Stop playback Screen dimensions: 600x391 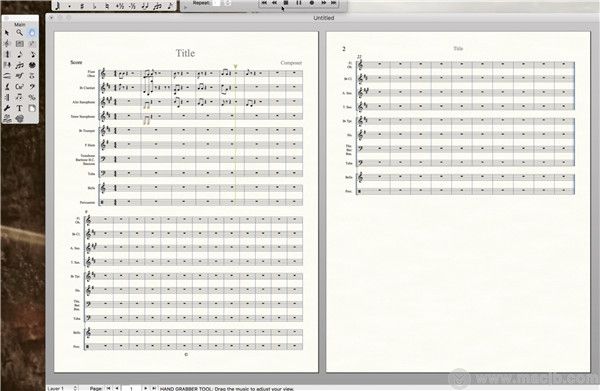pos(286,3)
